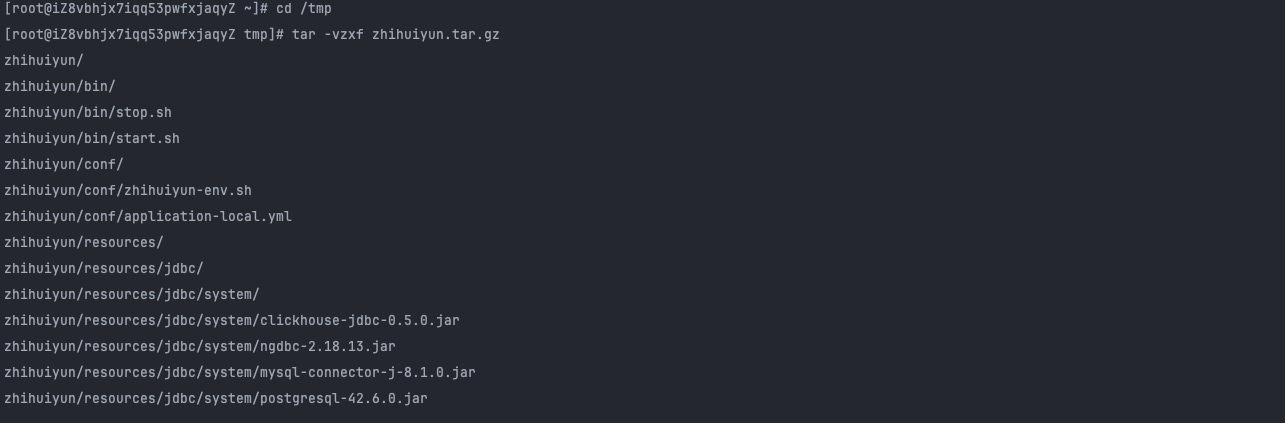Click the zhihuiyun-env.sh file path
This screenshot has width=1285, height=423.
coord(128,191)
